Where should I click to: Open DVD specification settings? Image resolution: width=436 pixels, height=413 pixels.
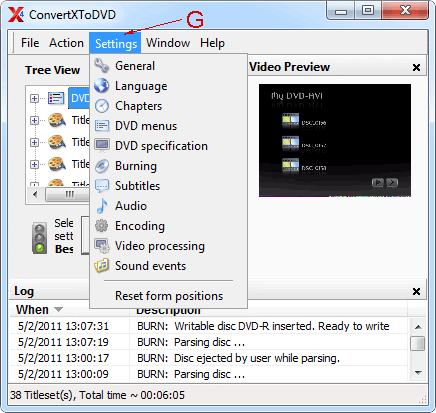point(168,146)
